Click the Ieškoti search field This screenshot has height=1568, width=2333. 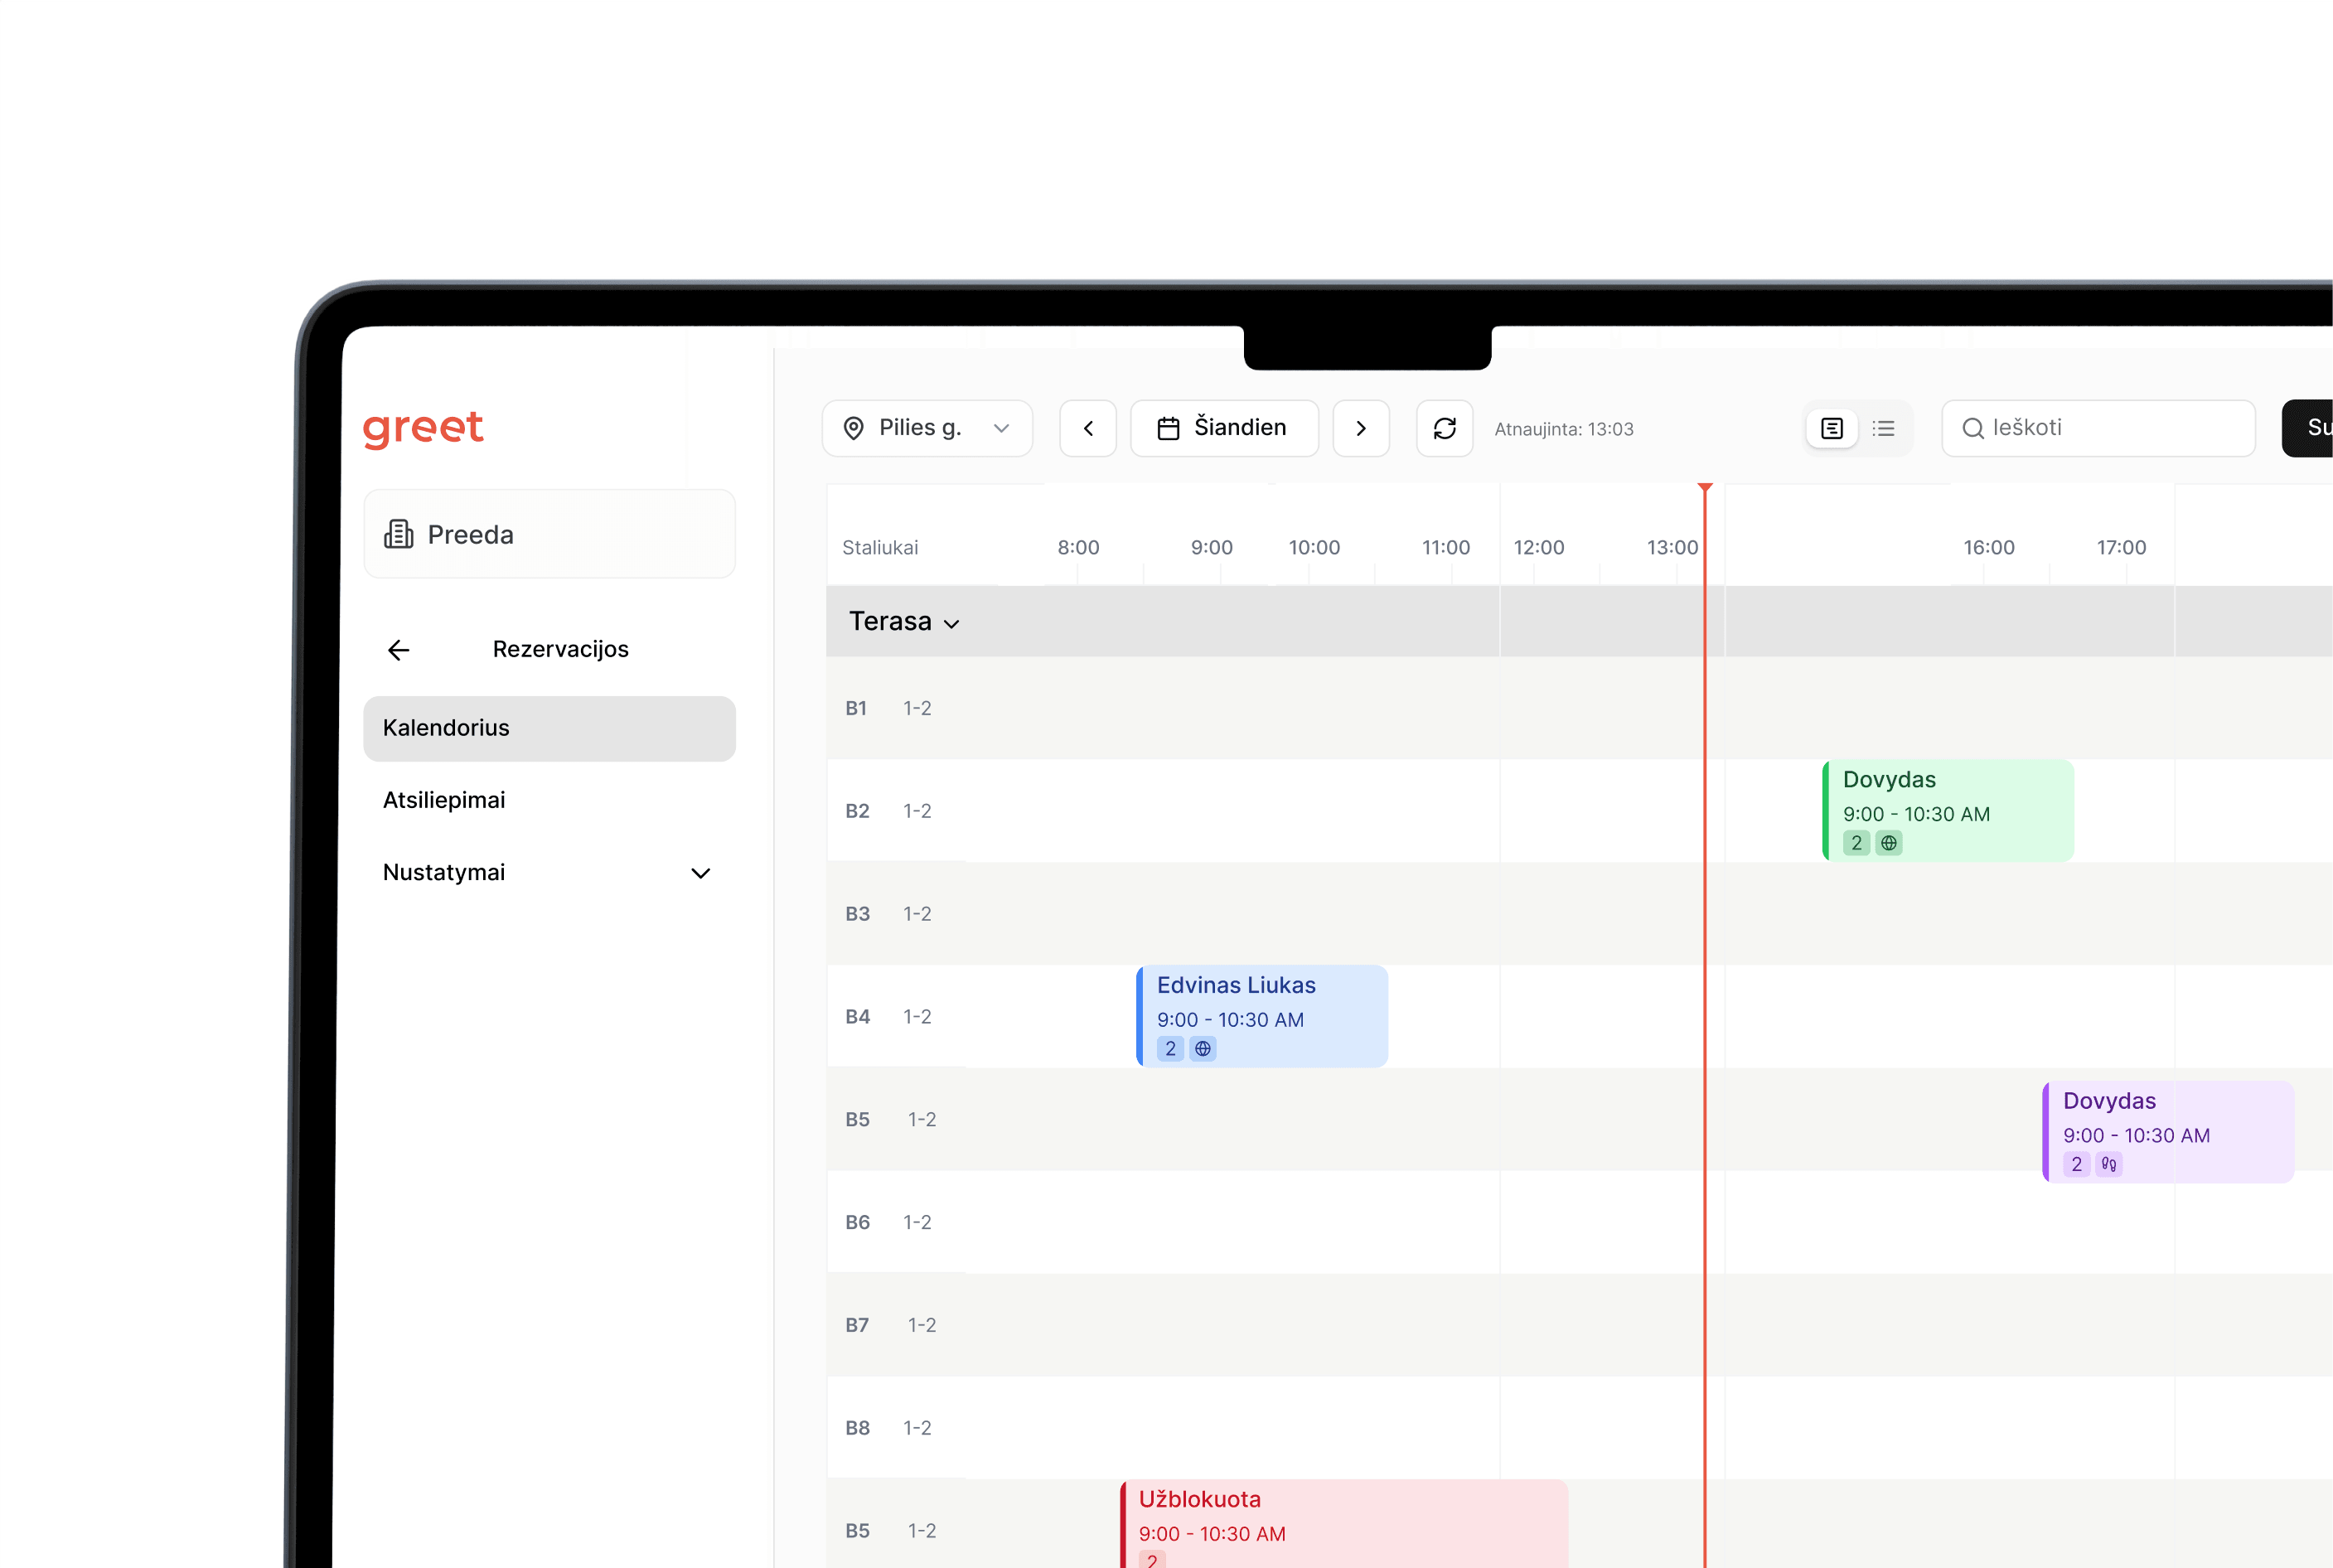tap(2098, 428)
